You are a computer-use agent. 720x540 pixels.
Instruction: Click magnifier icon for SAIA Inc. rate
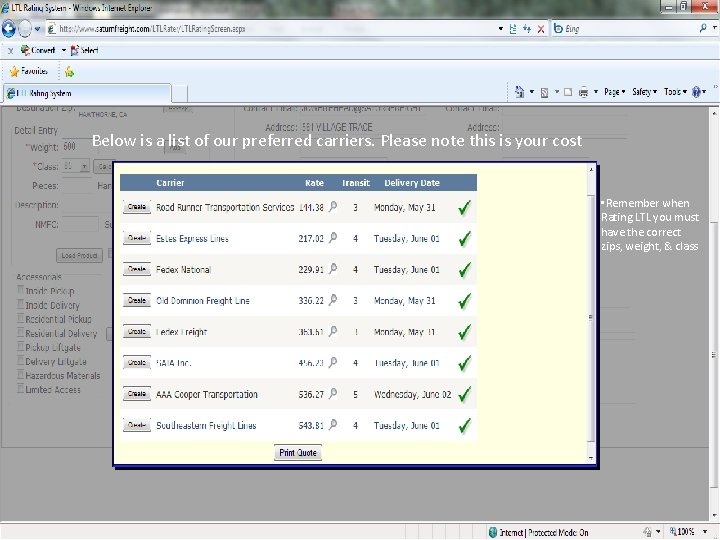[333, 363]
